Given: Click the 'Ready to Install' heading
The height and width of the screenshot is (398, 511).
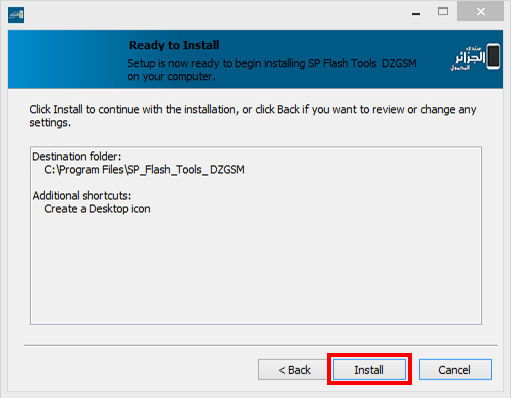Looking at the screenshot, I should coord(174,45).
